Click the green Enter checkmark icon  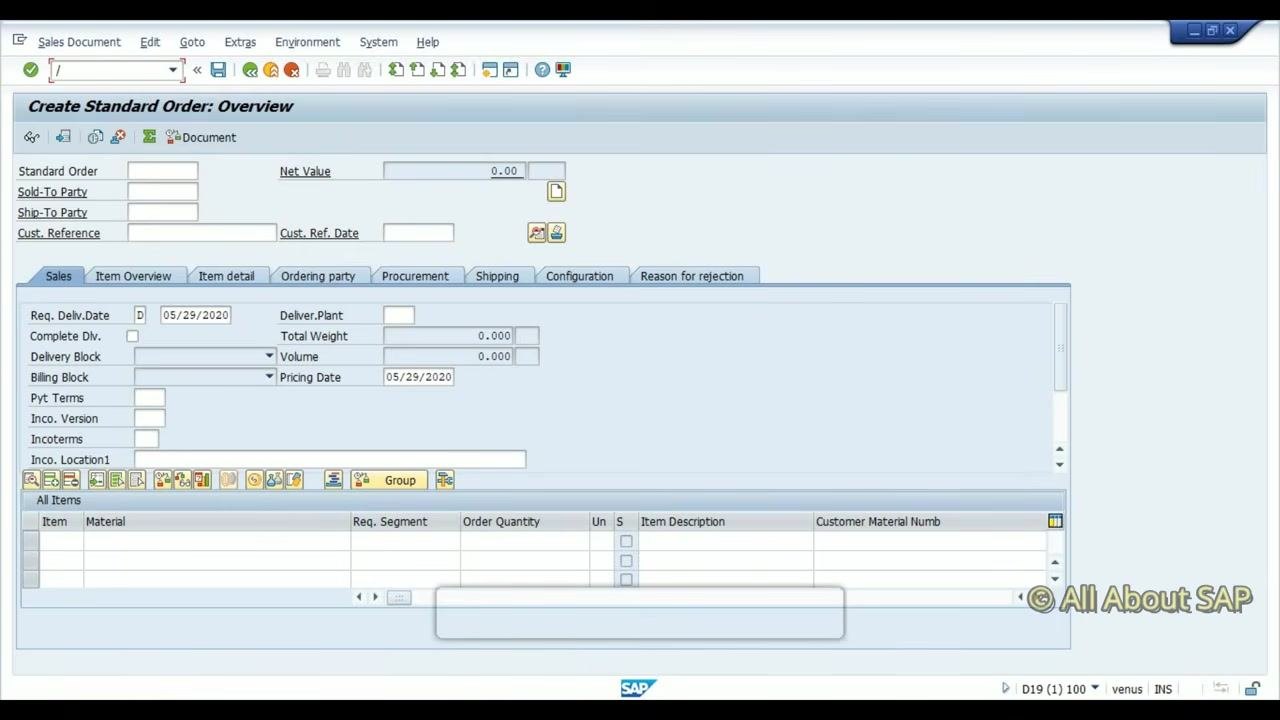(30, 70)
